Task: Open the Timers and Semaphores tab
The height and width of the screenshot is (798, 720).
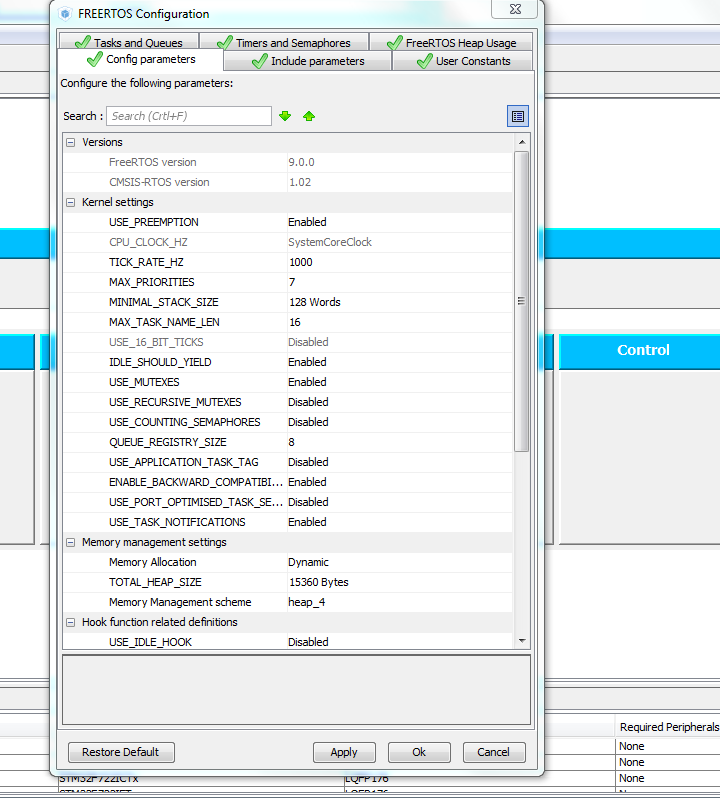Action: [x=284, y=42]
